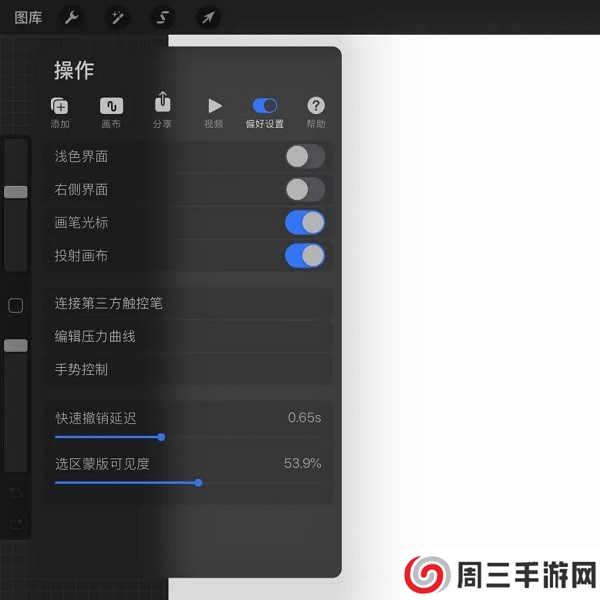Open 手势控制 gesture controls
Image resolution: width=600 pixels, height=600 pixels.
190,370
